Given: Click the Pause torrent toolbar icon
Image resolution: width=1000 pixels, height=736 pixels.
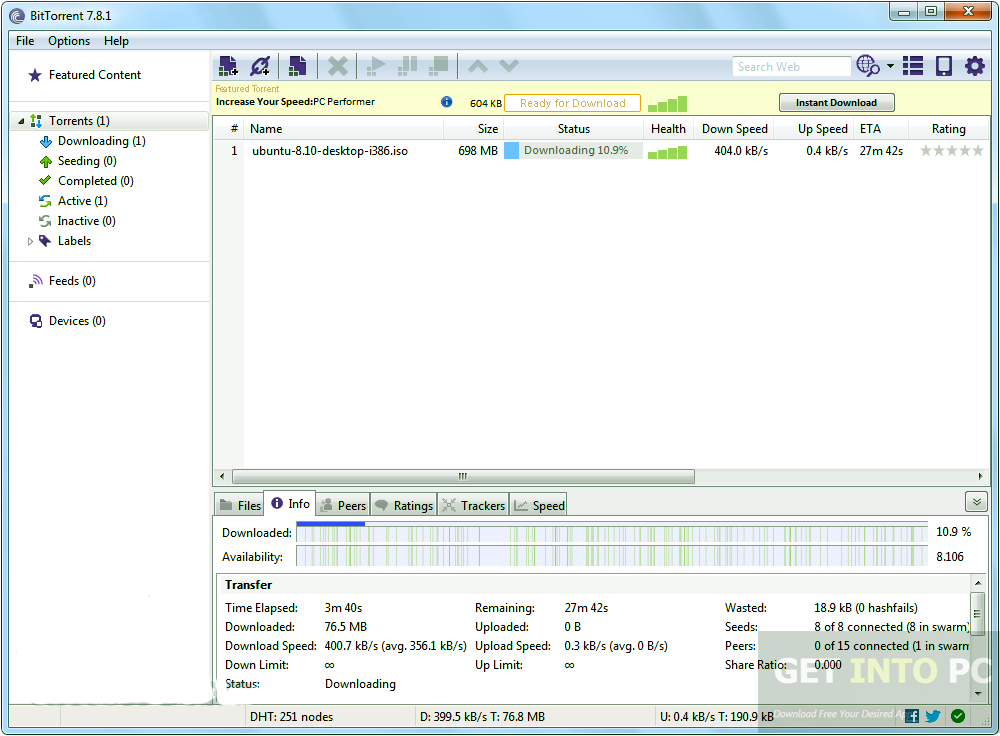Looking at the screenshot, I should [407, 66].
